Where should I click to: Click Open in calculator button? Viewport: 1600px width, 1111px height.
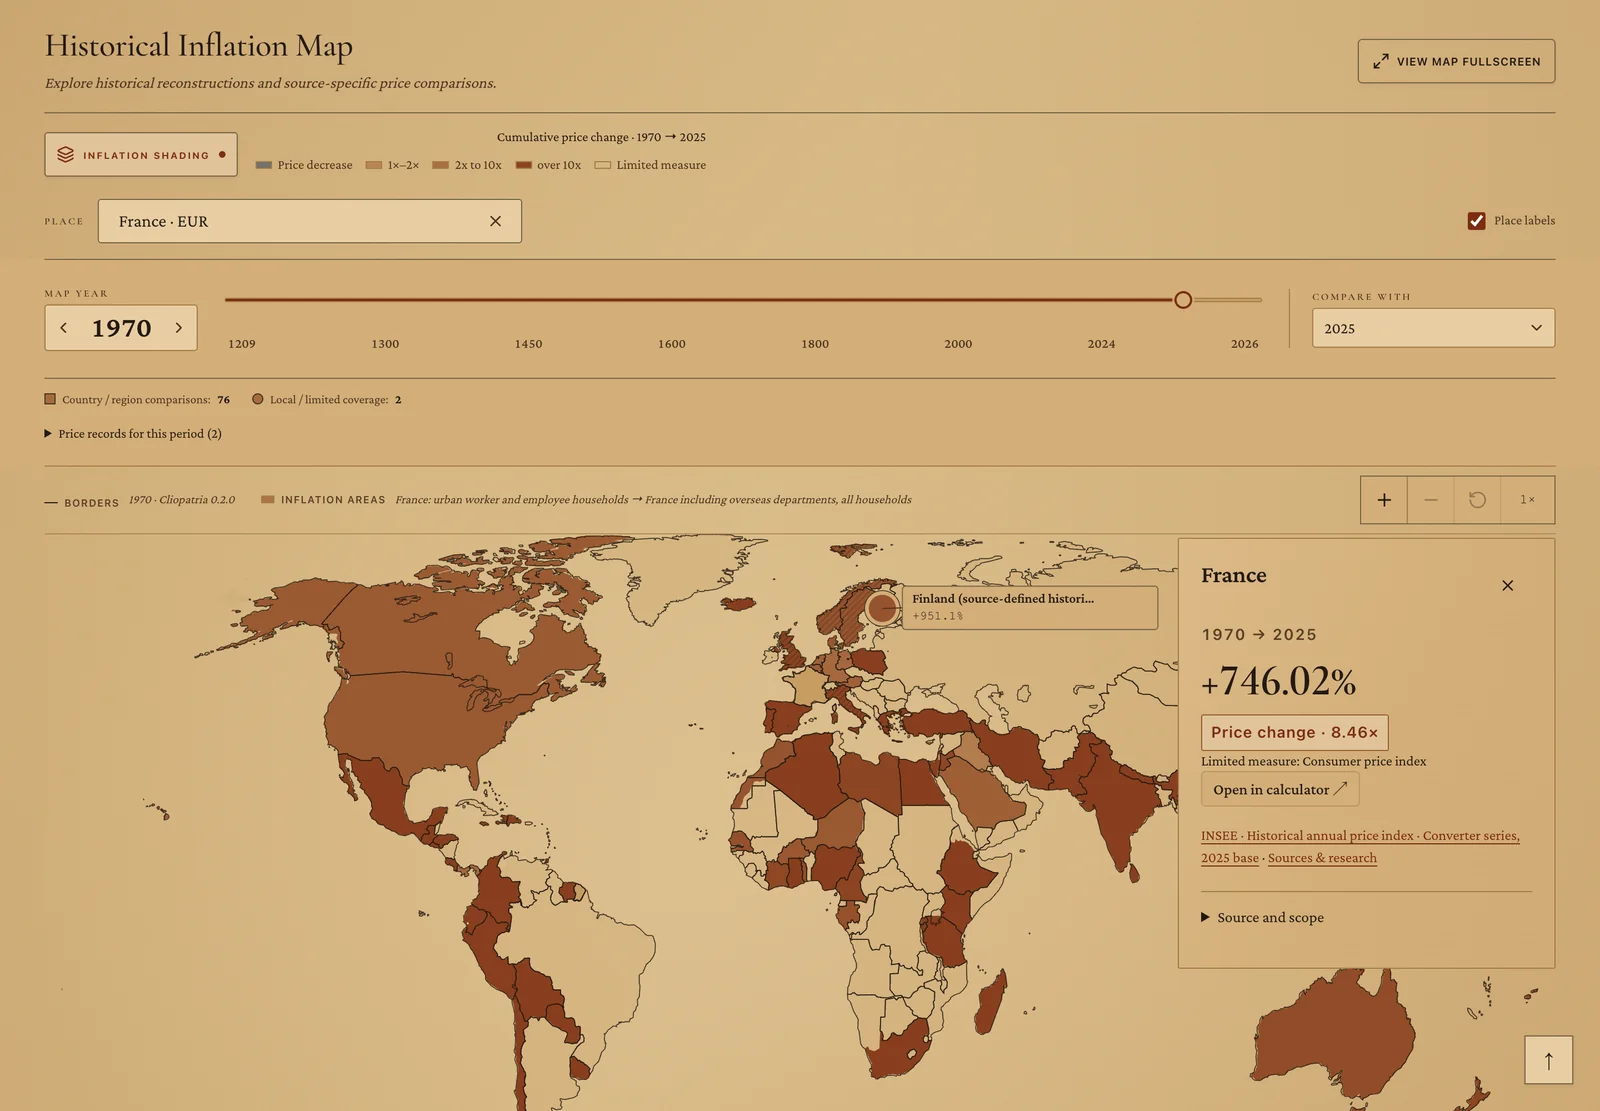pyautogui.click(x=1280, y=790)
